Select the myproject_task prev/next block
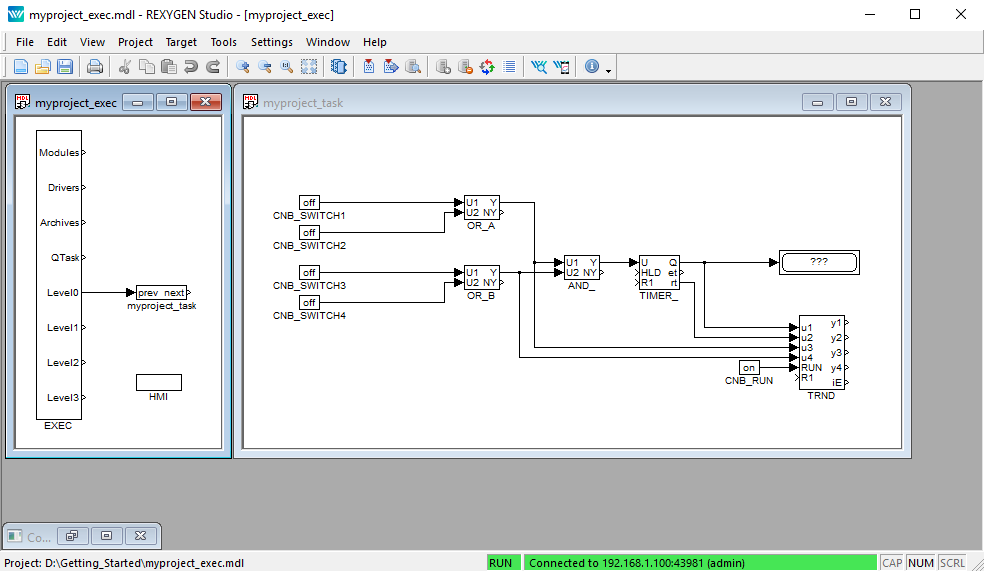 point(161,293)
